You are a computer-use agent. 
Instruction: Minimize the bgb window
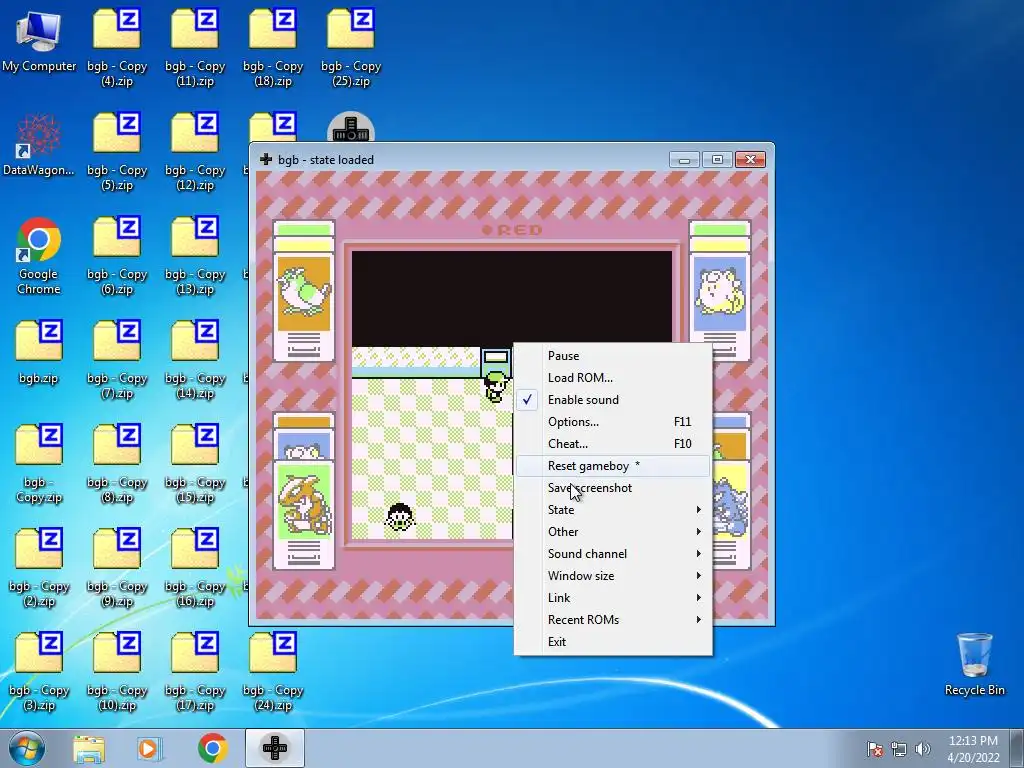coord(684,160)
